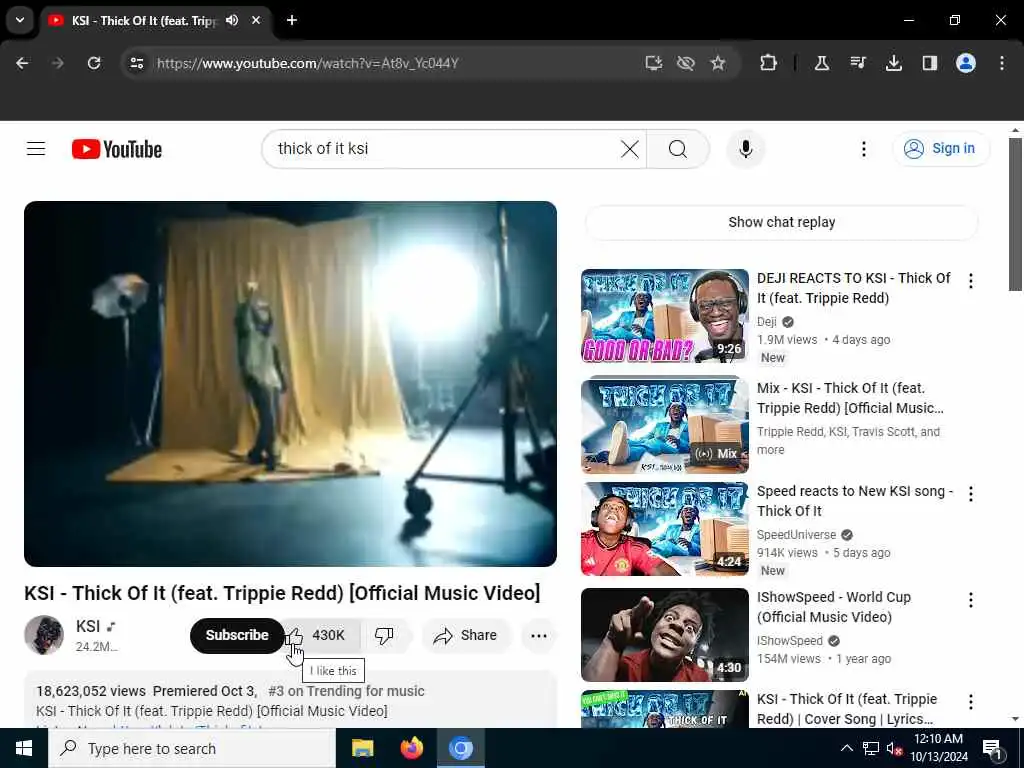The width and height of the screenshot is (1024, 768).
Task: Open options for the DEJI REACTS video
Action: (x=970, y=281)
